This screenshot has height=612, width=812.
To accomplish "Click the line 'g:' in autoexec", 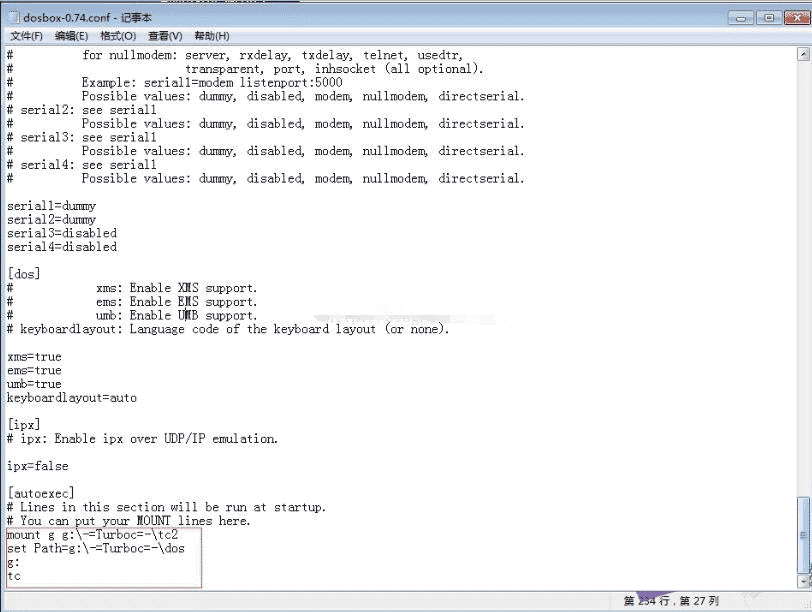I will pos(13,562).
